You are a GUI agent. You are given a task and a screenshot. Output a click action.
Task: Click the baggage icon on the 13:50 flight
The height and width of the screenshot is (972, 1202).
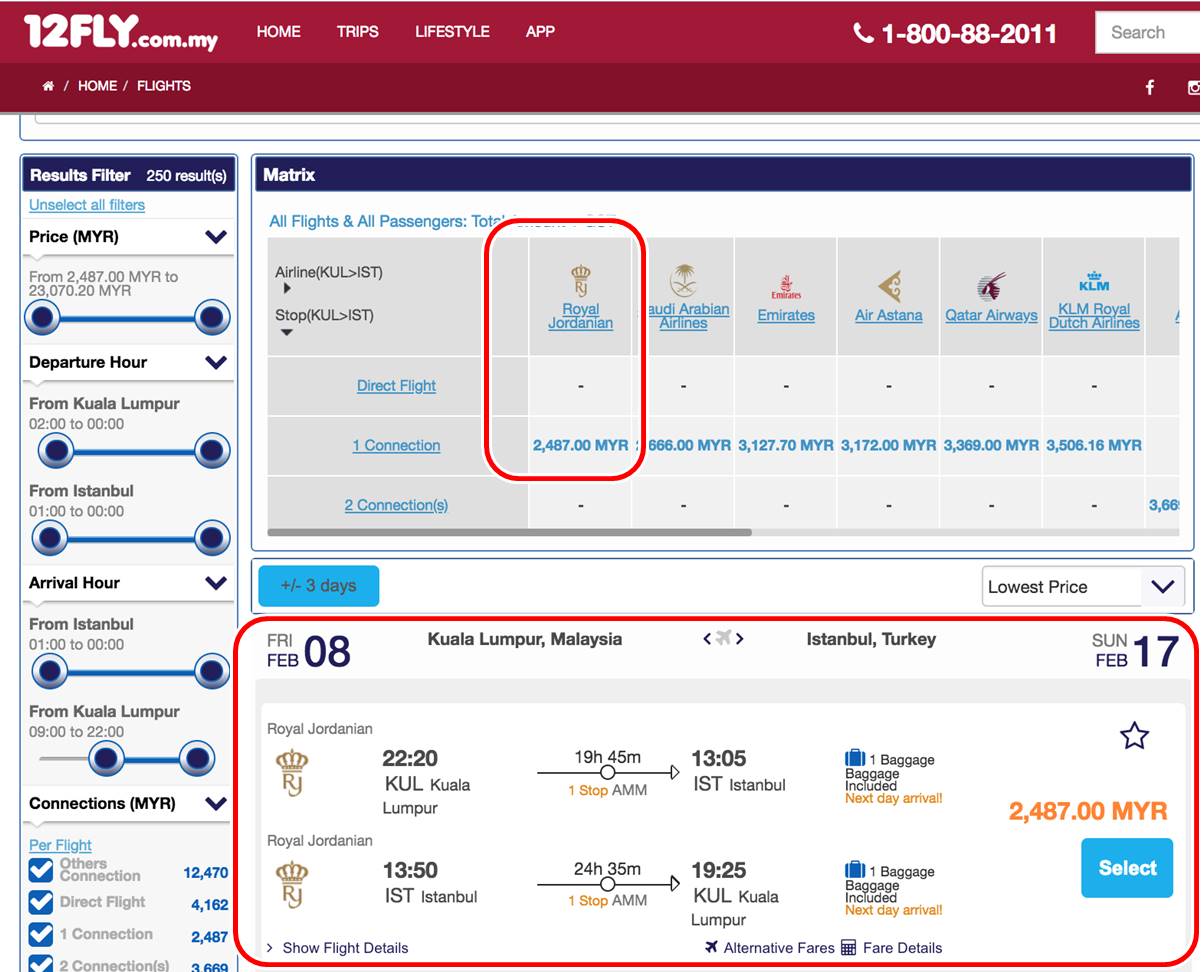tap(855, 871)
